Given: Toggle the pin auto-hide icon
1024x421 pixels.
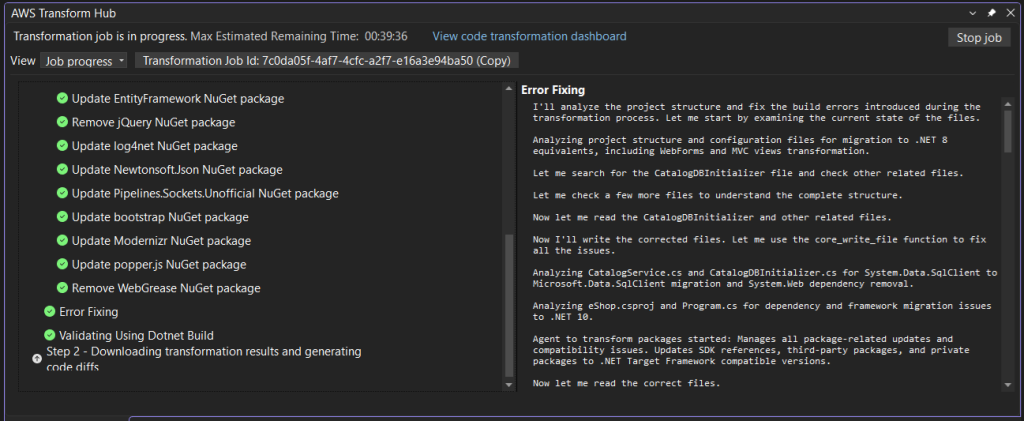Looking at the screenshot, I should 991,12.
